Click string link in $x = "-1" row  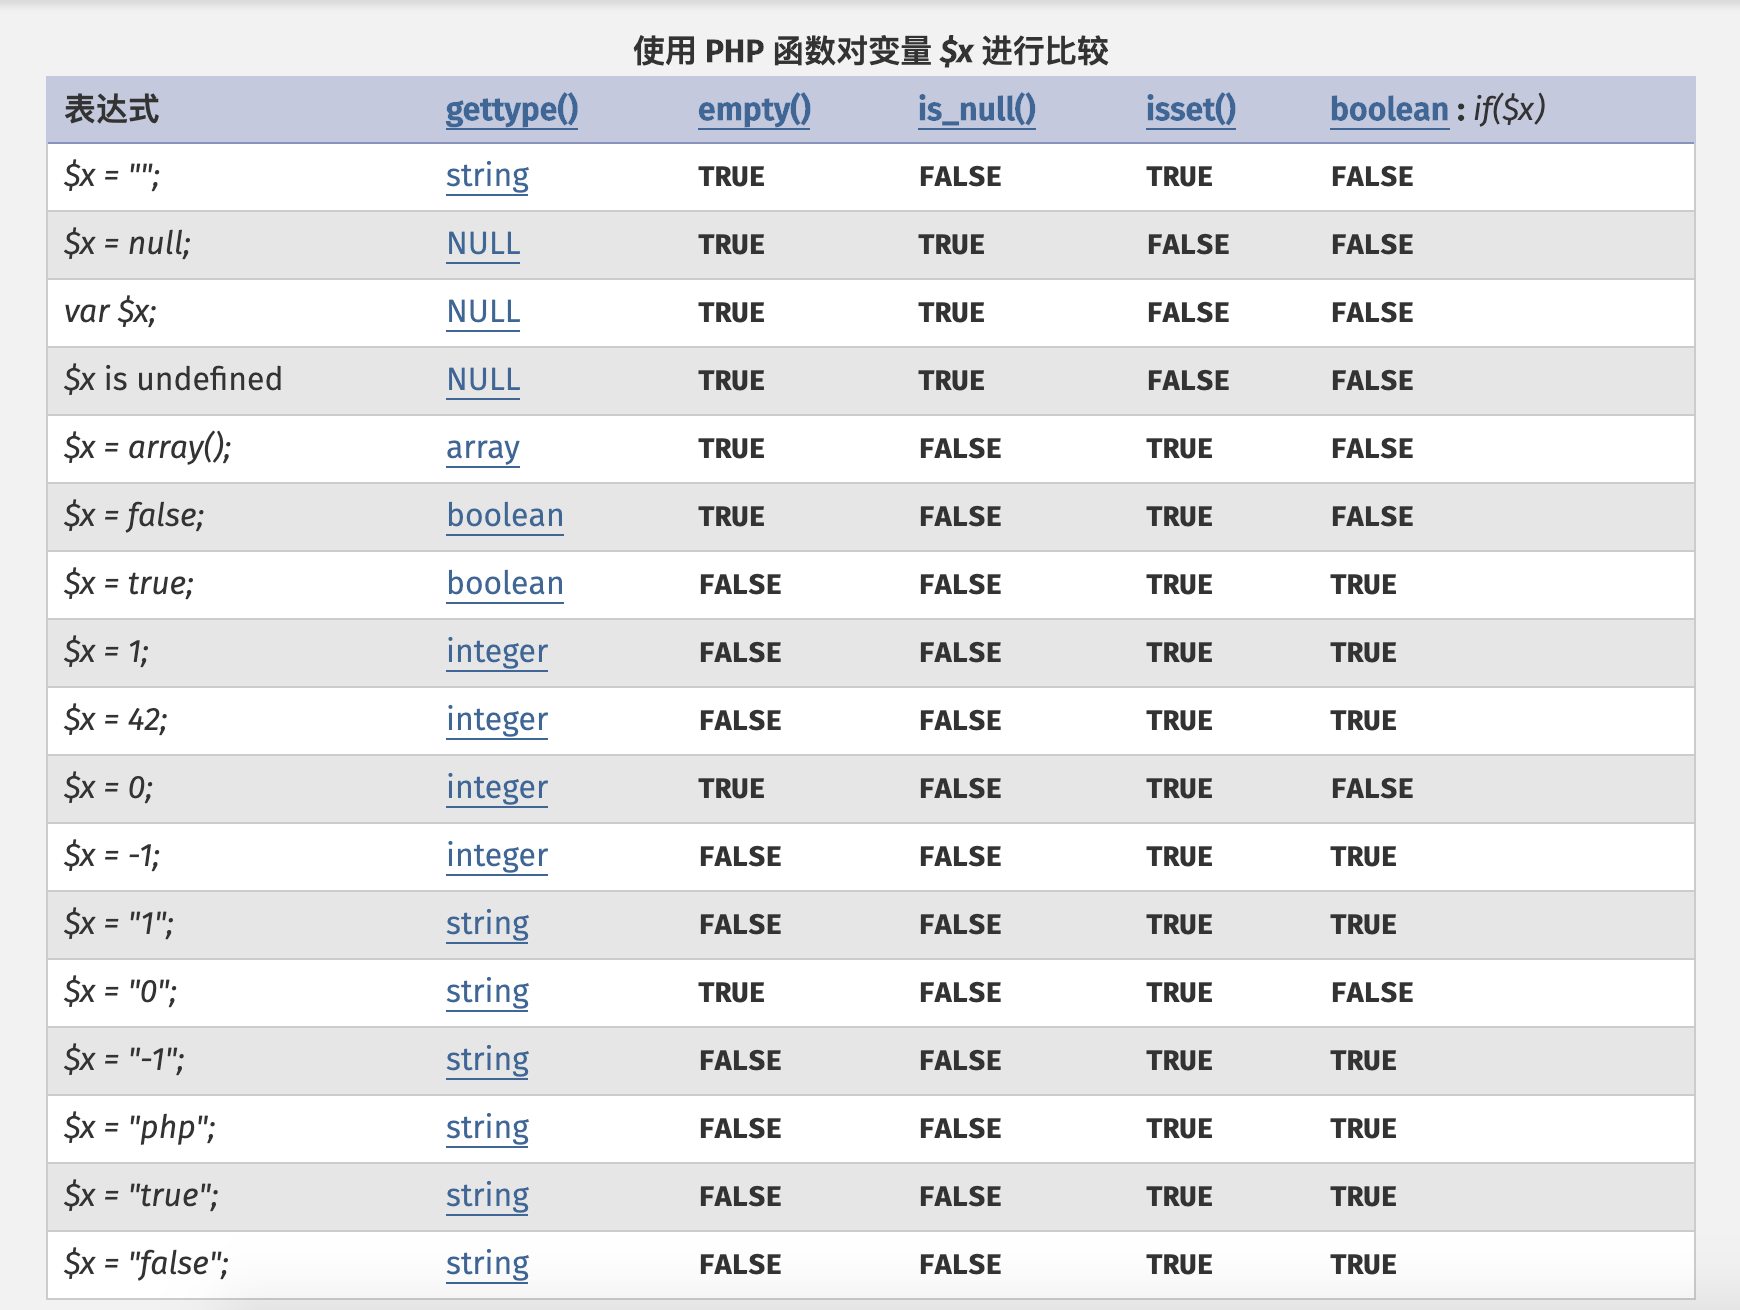click(x=487, y=1060)
